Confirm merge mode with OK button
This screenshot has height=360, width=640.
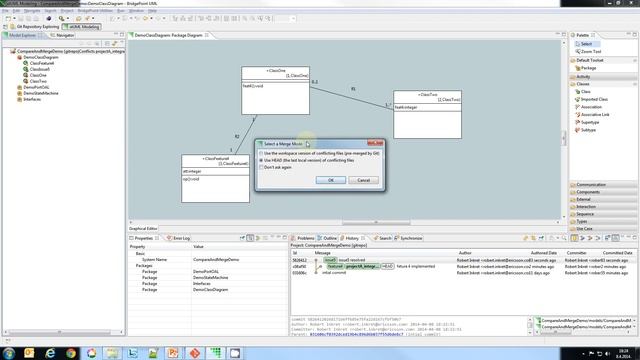click(x=331, y=180)
